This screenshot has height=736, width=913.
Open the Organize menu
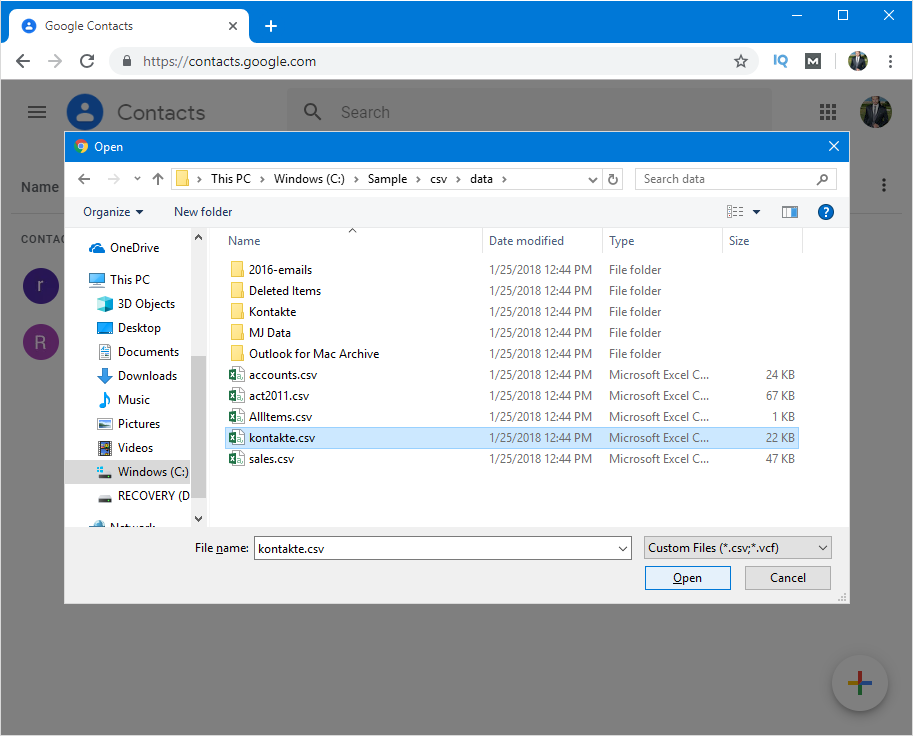tap(113, 212)
